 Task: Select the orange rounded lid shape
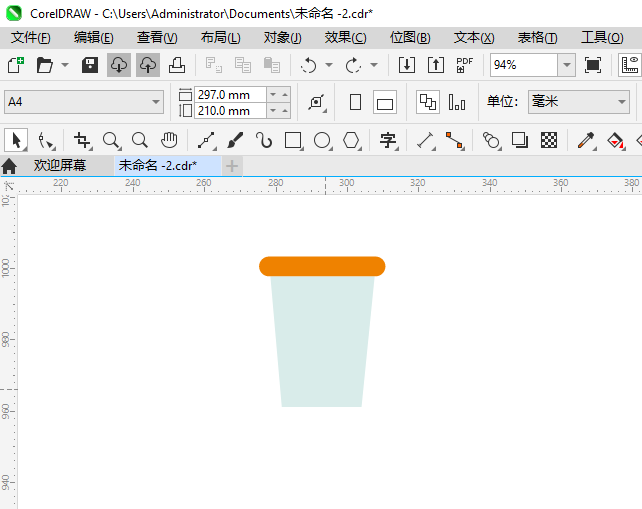(322, 266)
